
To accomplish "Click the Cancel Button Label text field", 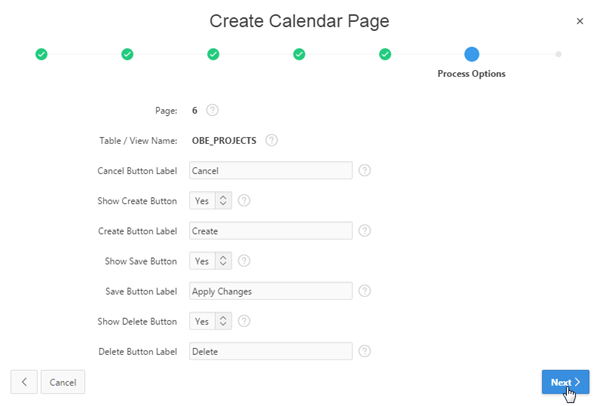I will pos(270,171).
